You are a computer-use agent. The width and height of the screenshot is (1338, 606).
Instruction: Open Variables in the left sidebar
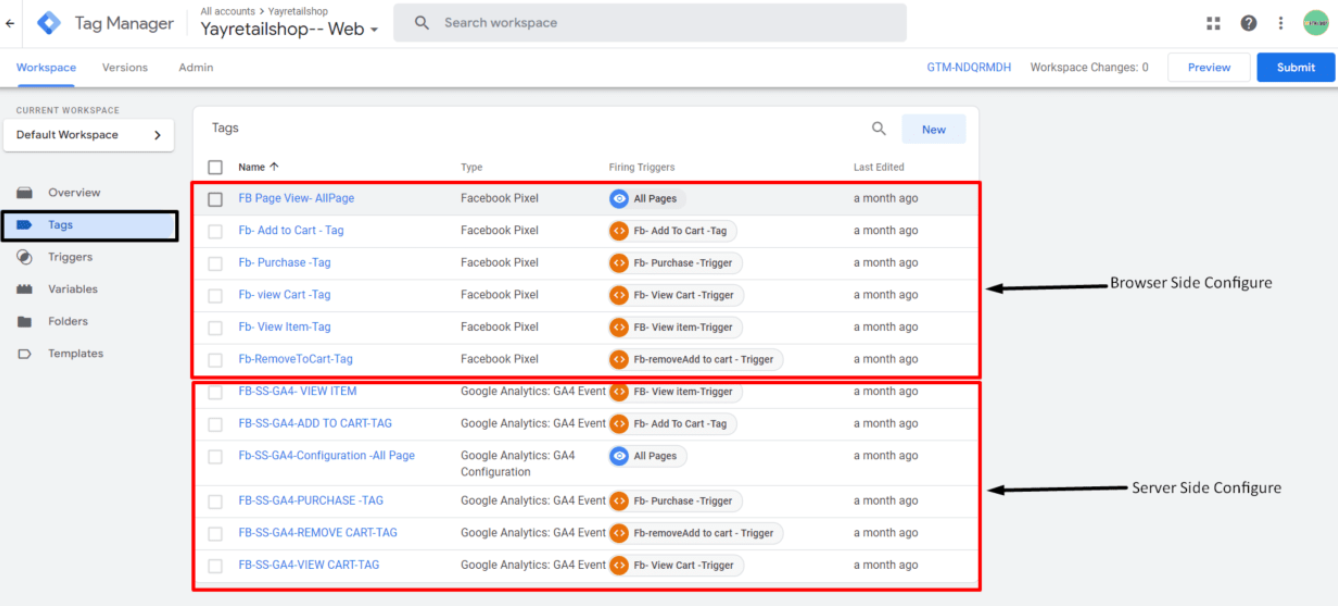click(x=72, y=289)
